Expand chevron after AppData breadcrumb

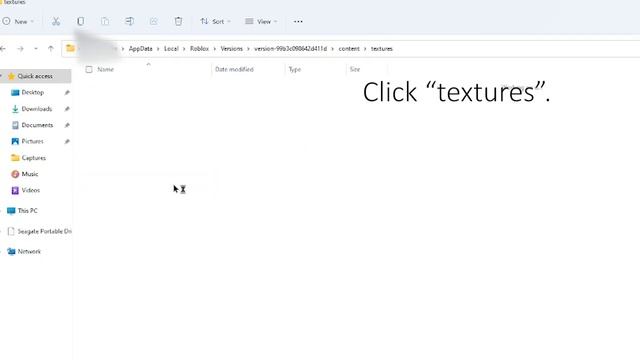[158, 49]
